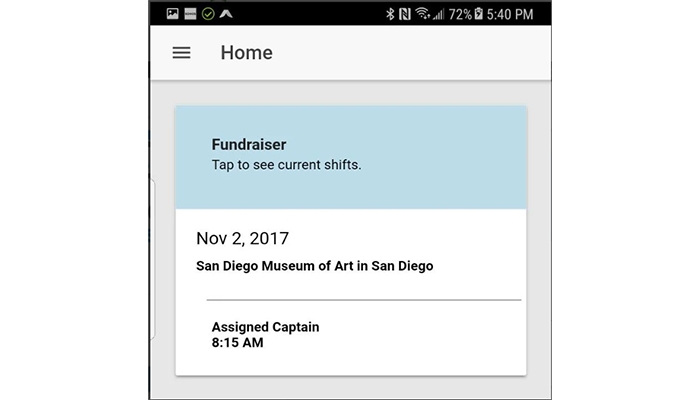Click the Home title in app bar
The width and height of the screenshot is (700, 400).
(246, 53)
